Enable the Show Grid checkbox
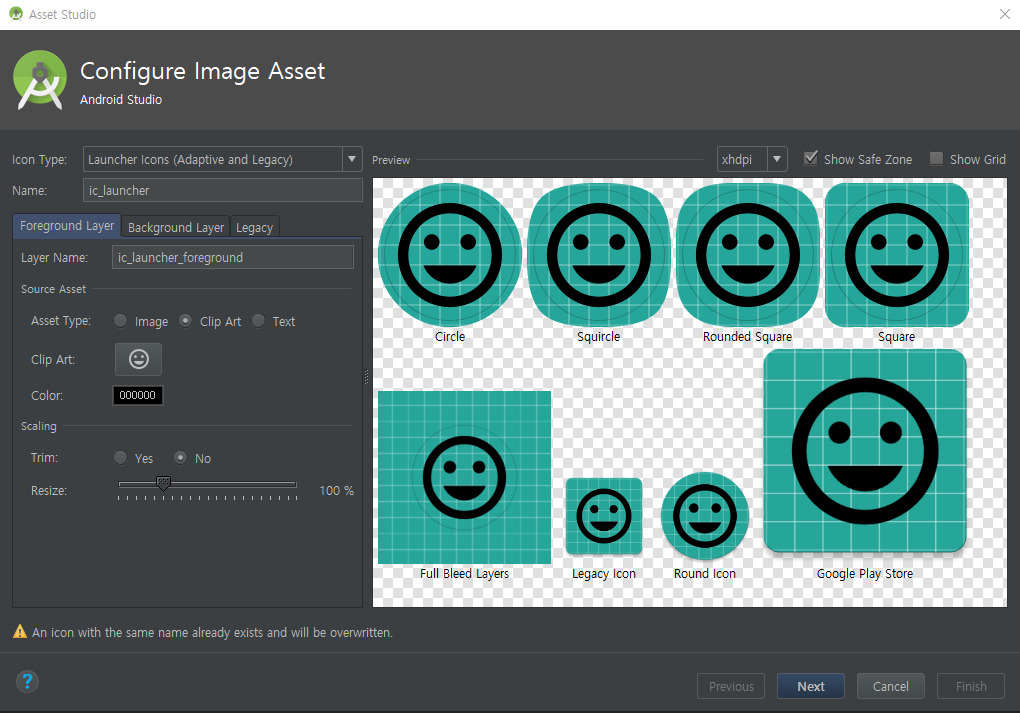The width and height of the screenshot is (1020, 713). 937,158
